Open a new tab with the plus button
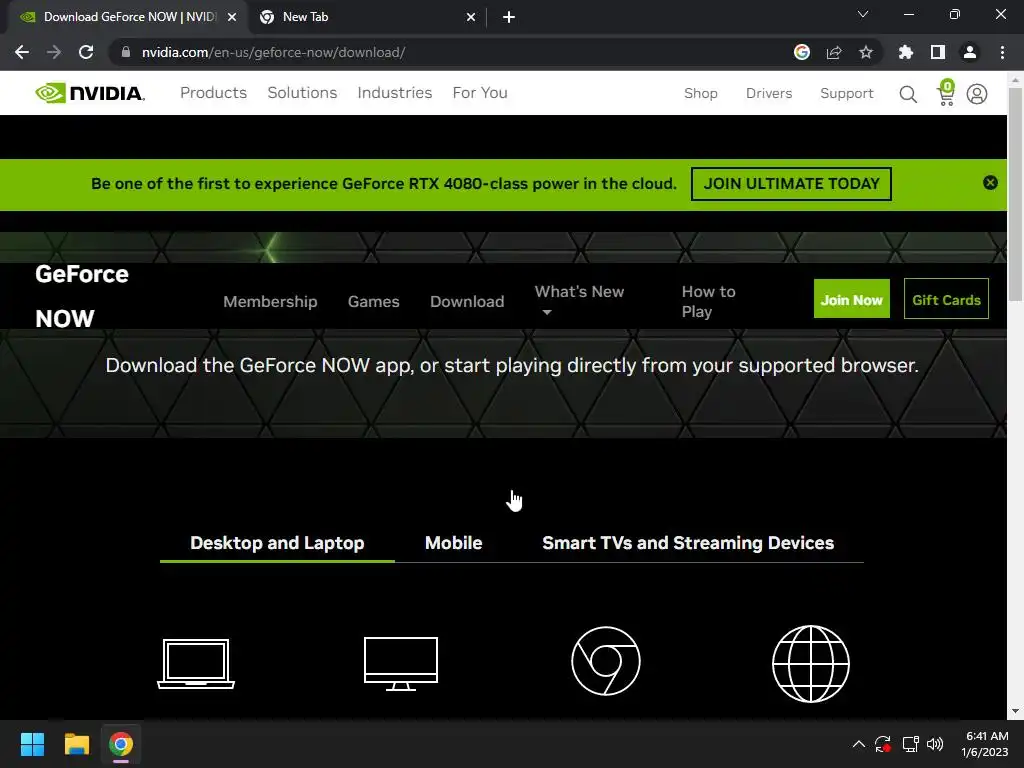Image resolution: width=1024 pixels, height=768 pixels. point(509,17)
